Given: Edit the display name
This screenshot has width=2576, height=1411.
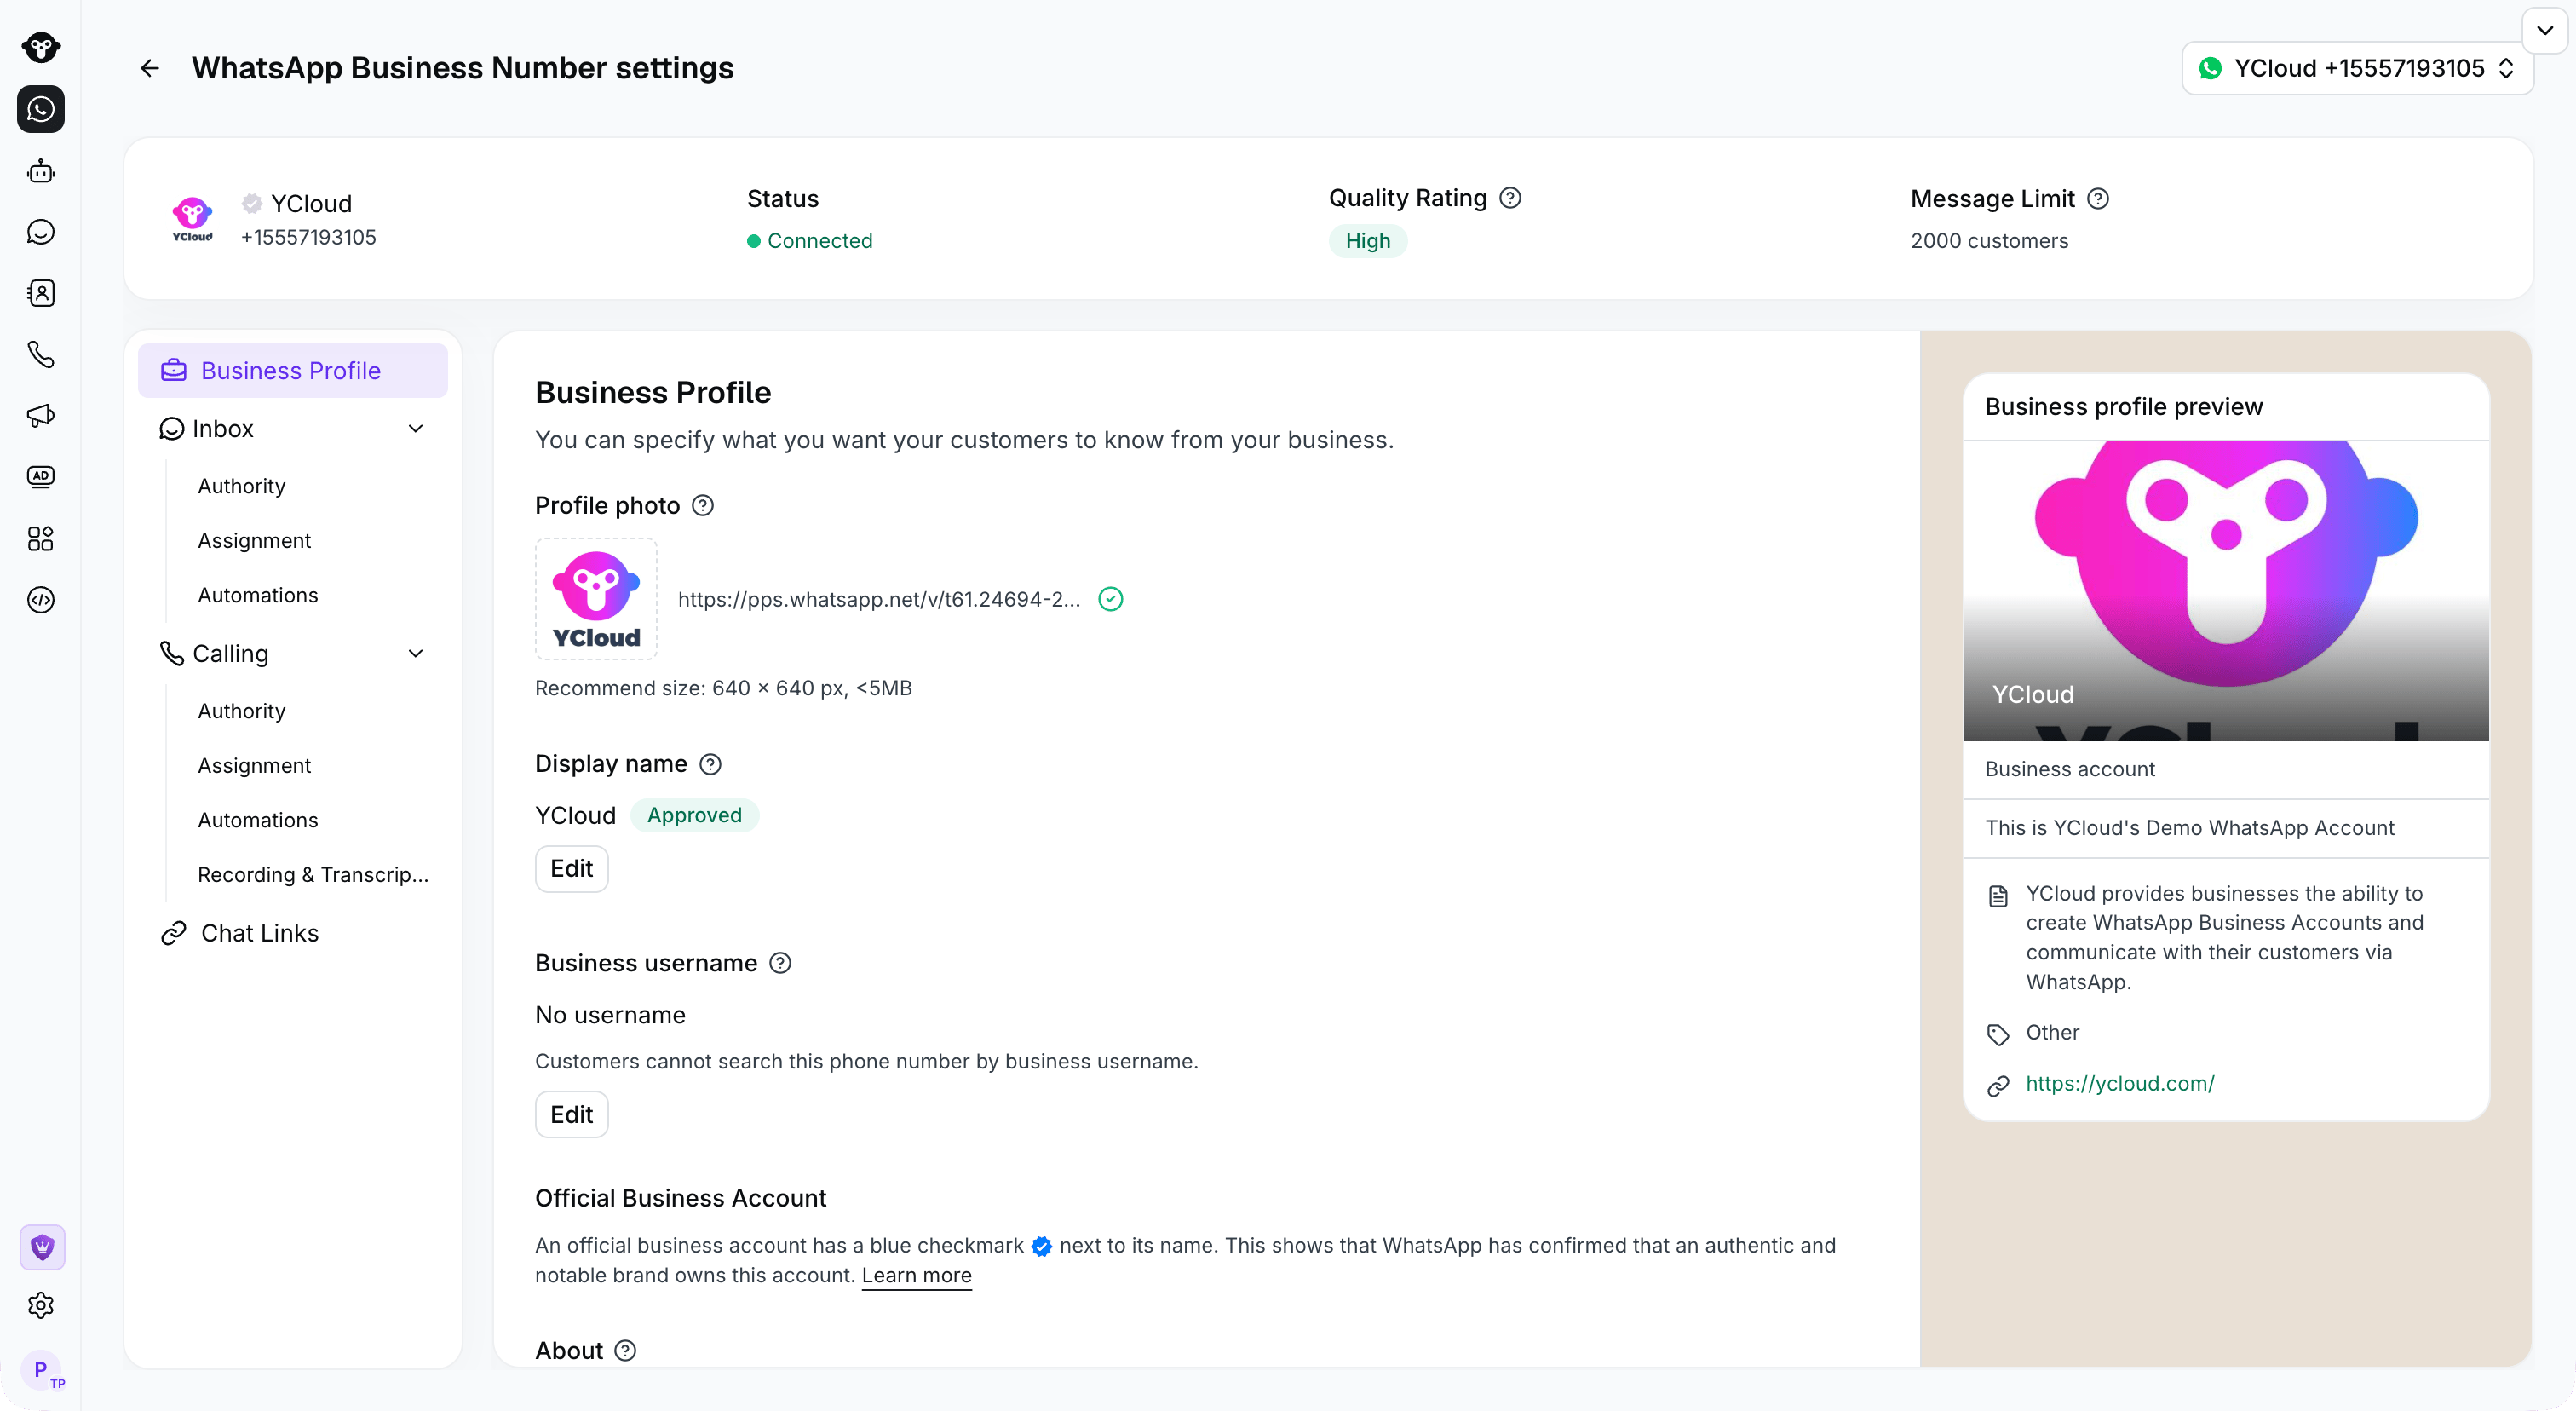Looking at the screenshot, I should coord(571,869).
